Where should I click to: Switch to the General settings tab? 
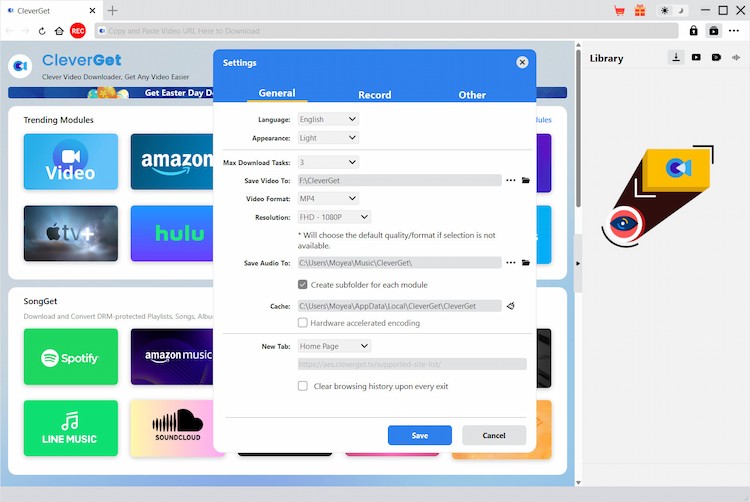(x=277, y=93)
